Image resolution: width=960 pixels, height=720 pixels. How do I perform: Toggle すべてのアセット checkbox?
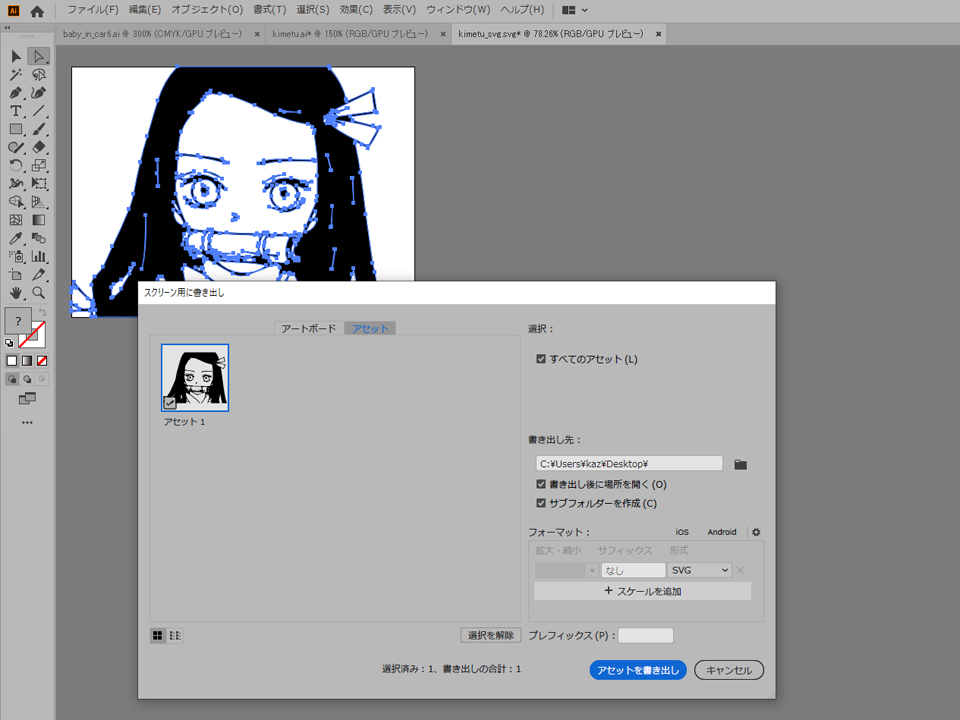tap(541, 359)
